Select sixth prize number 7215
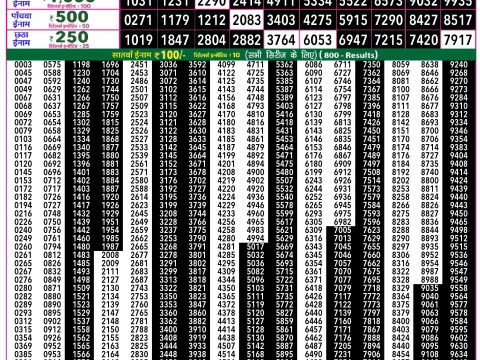This screenshot has height=360, width=480. pos(389,40)
